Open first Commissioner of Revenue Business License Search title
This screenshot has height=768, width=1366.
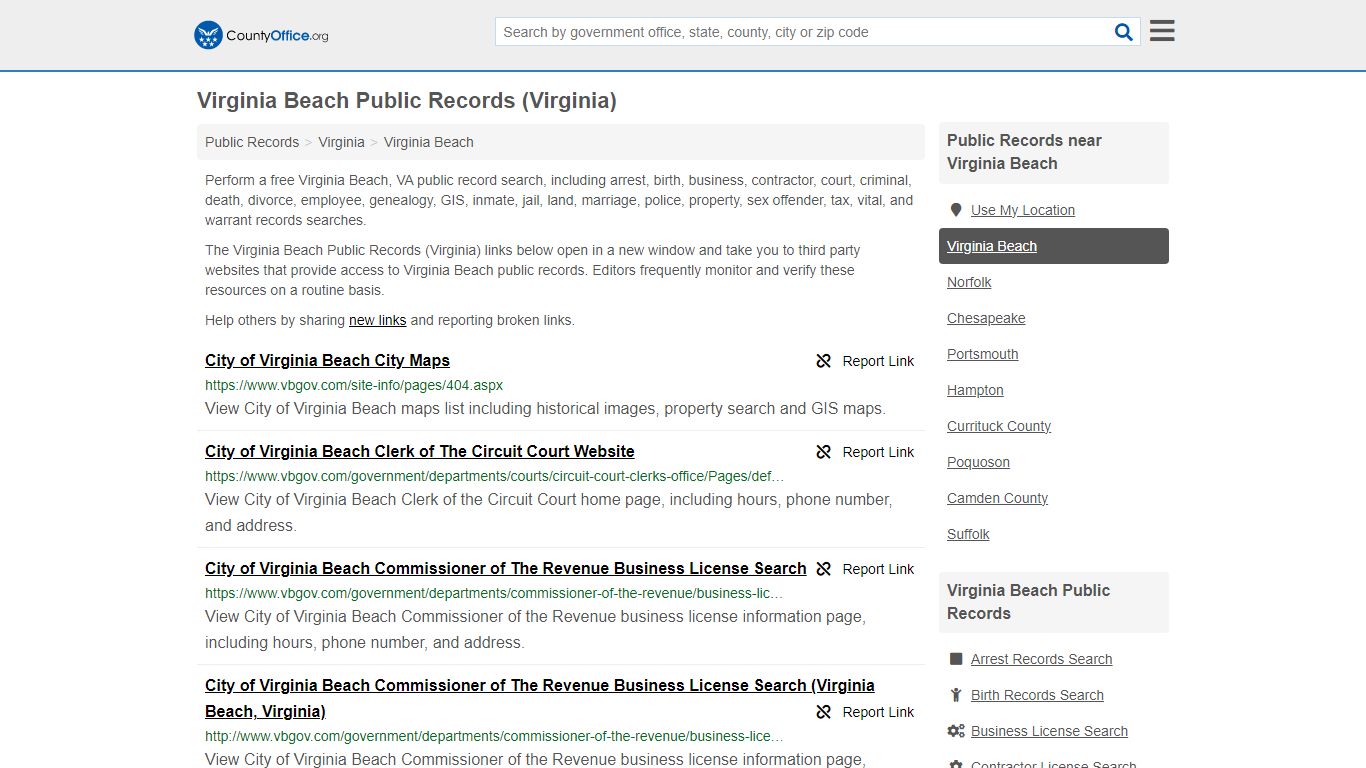pos(506,569)
